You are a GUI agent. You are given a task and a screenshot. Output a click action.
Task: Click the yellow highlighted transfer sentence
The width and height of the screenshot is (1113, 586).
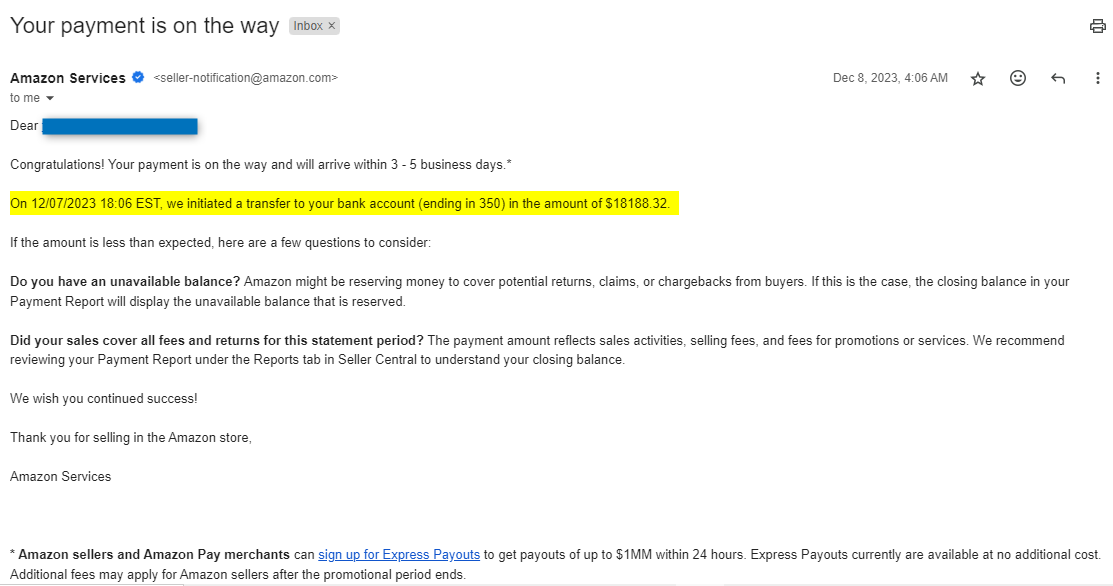pos(340,204)
